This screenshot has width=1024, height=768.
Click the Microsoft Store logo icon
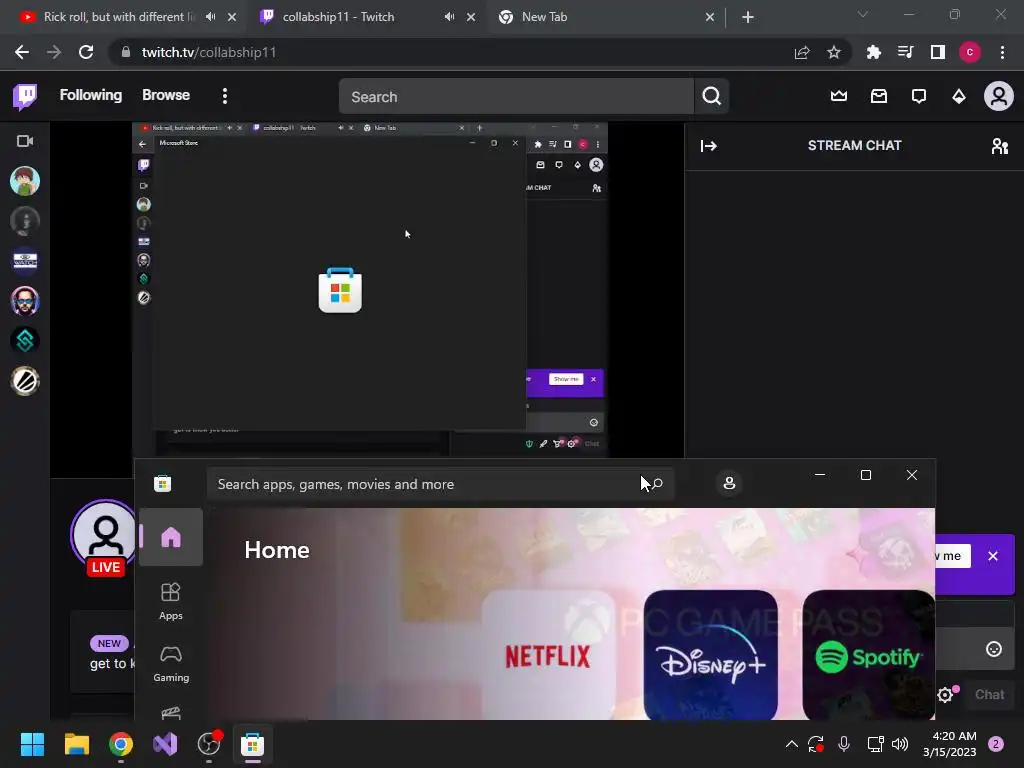click(162, 484)
